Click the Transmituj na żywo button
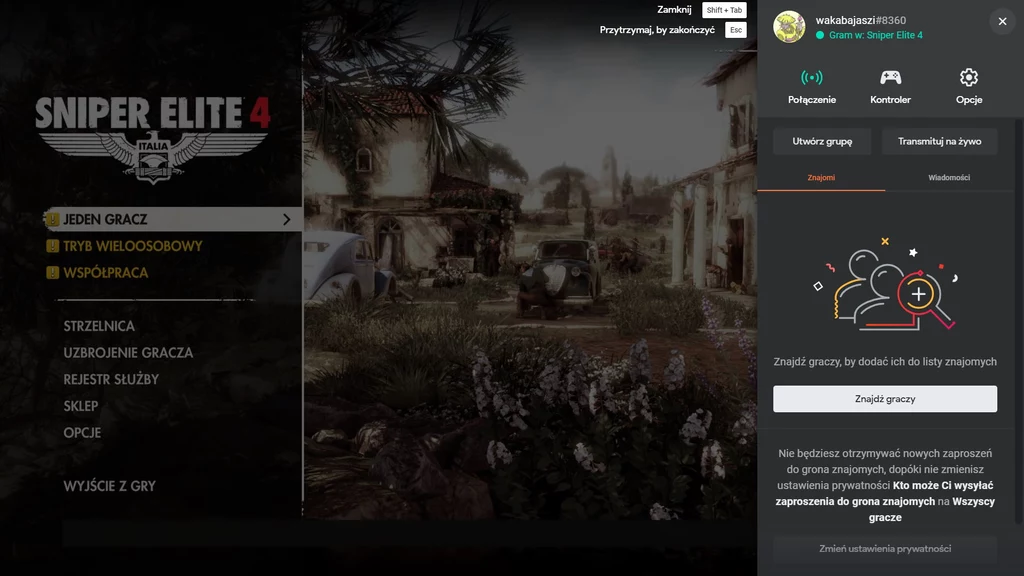The width and height of the screenshot is (1024, 576). (x=939, y=141)
